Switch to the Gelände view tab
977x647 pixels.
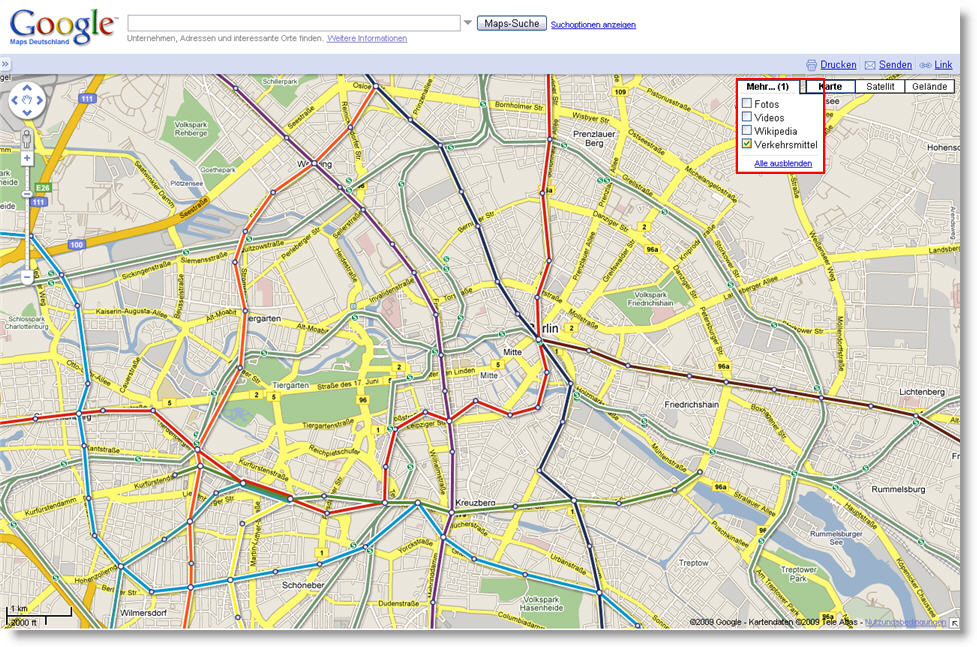(929, 86)
